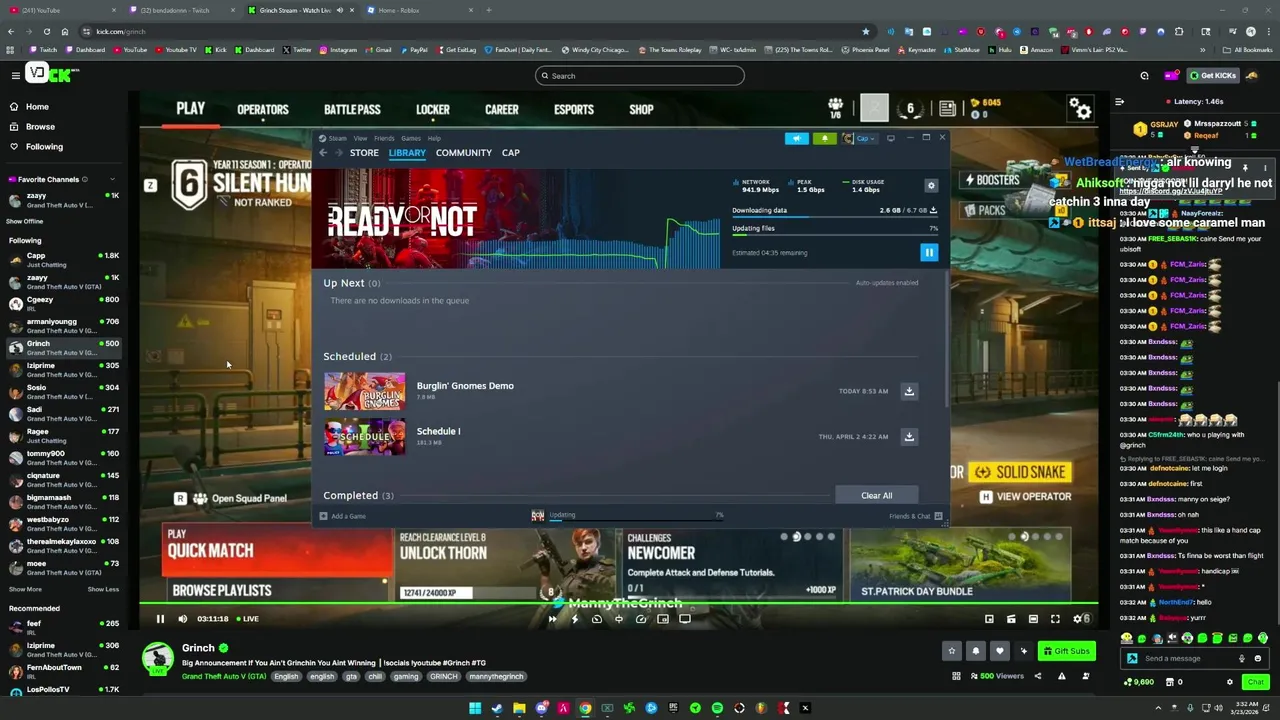Image resolution: width=1280 pixels, height=720 pixels.
Task: Click the heart follow icon under stream
Action: click(x=999, y=651)
